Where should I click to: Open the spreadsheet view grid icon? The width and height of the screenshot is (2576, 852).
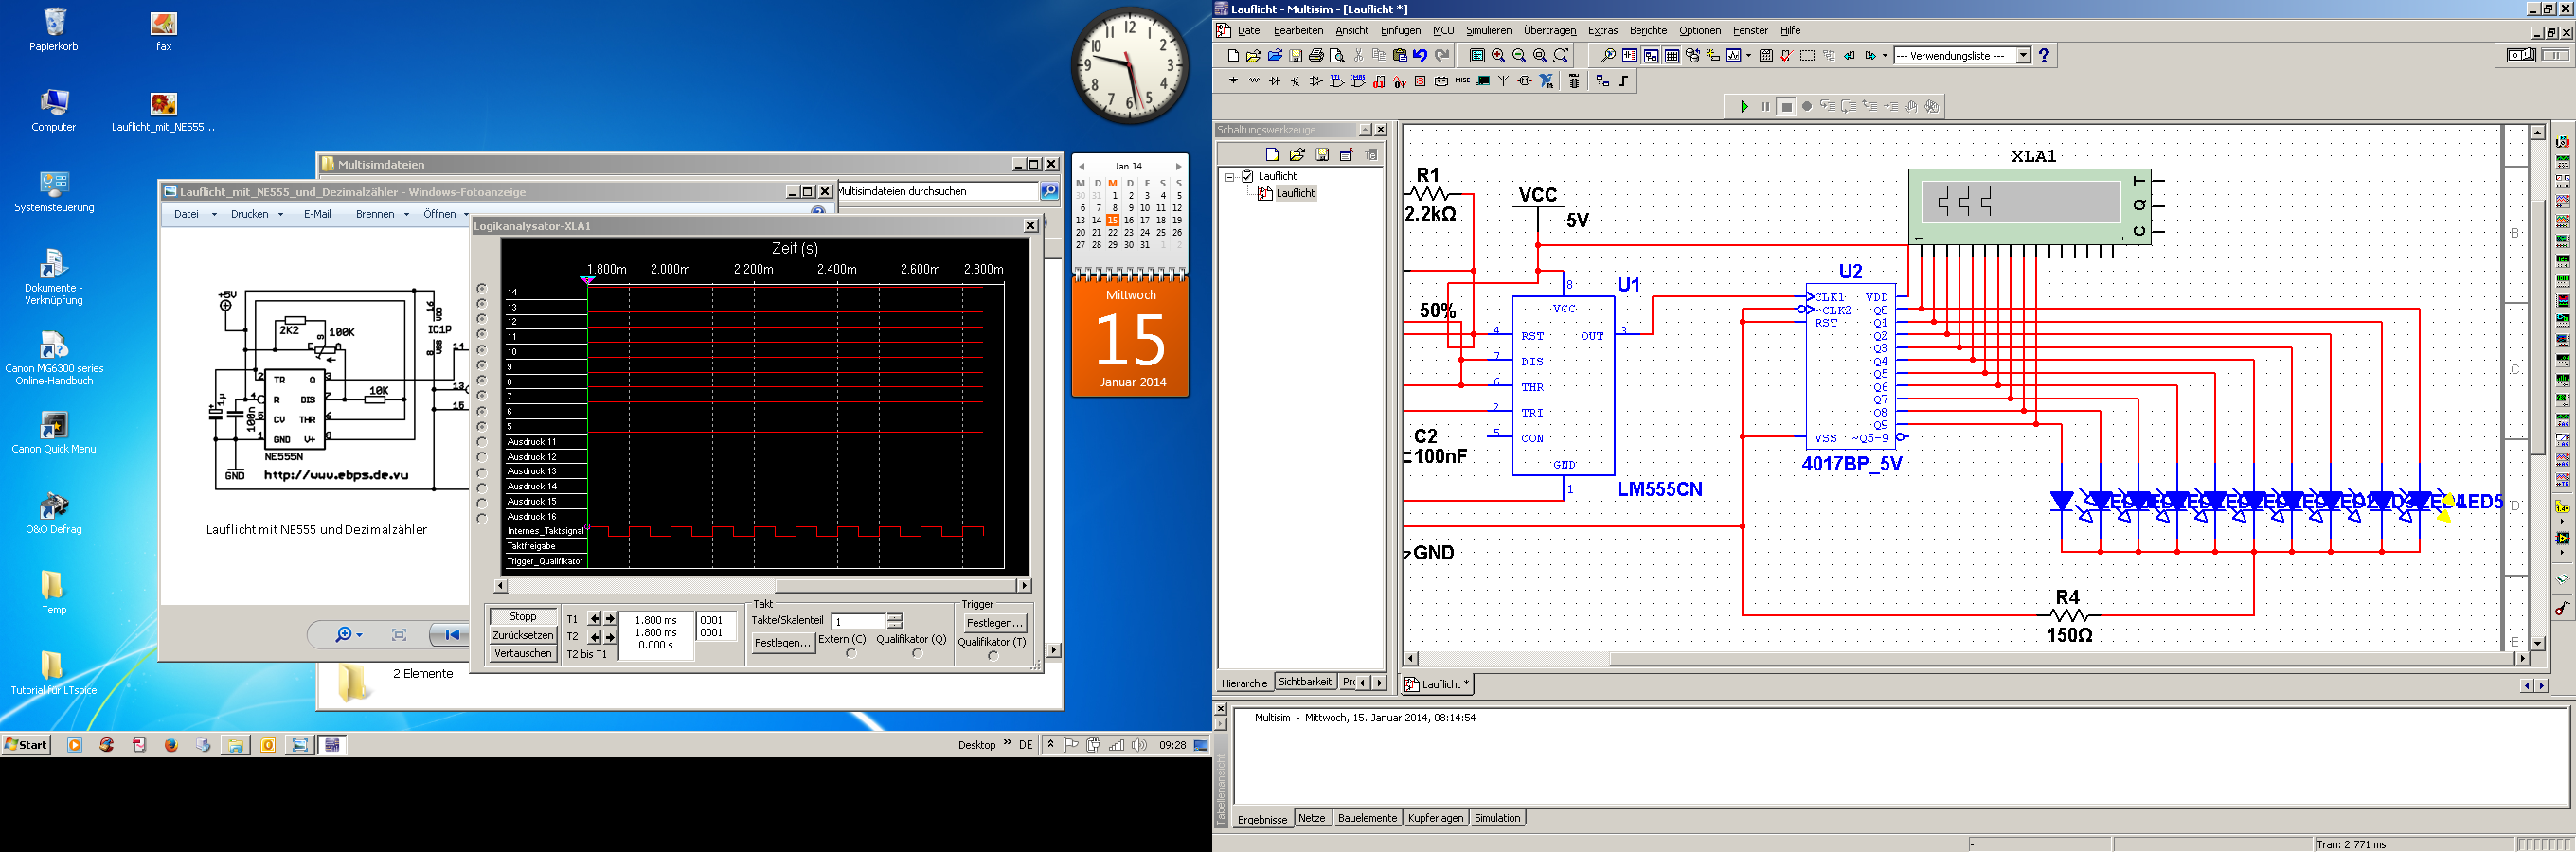(x=1672, y=56)
